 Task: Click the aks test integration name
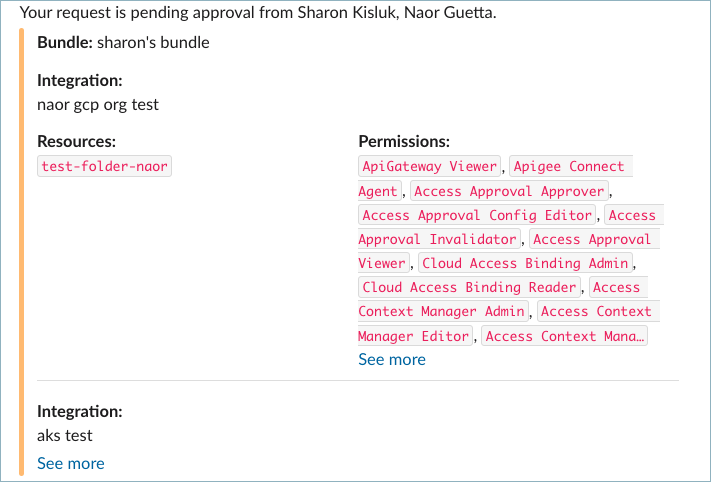pos(65,435)
